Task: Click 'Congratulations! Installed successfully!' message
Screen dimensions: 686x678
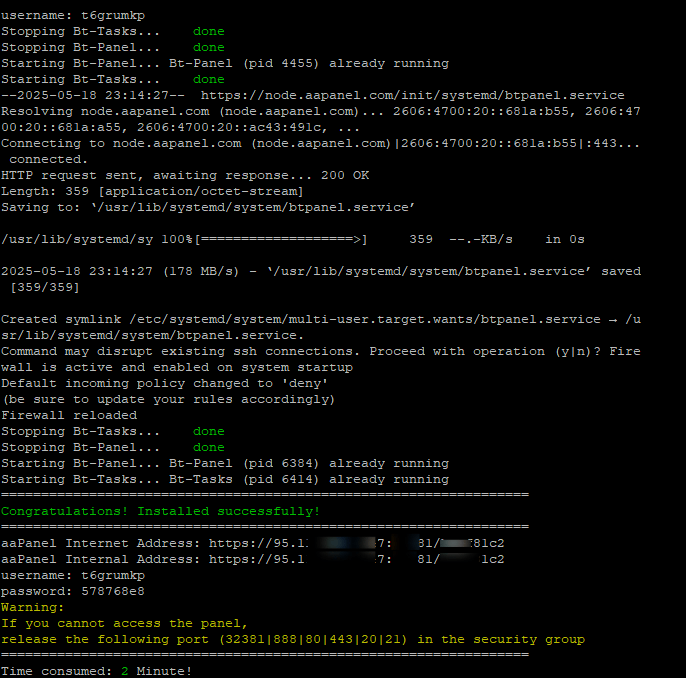Action: point(161,511)
